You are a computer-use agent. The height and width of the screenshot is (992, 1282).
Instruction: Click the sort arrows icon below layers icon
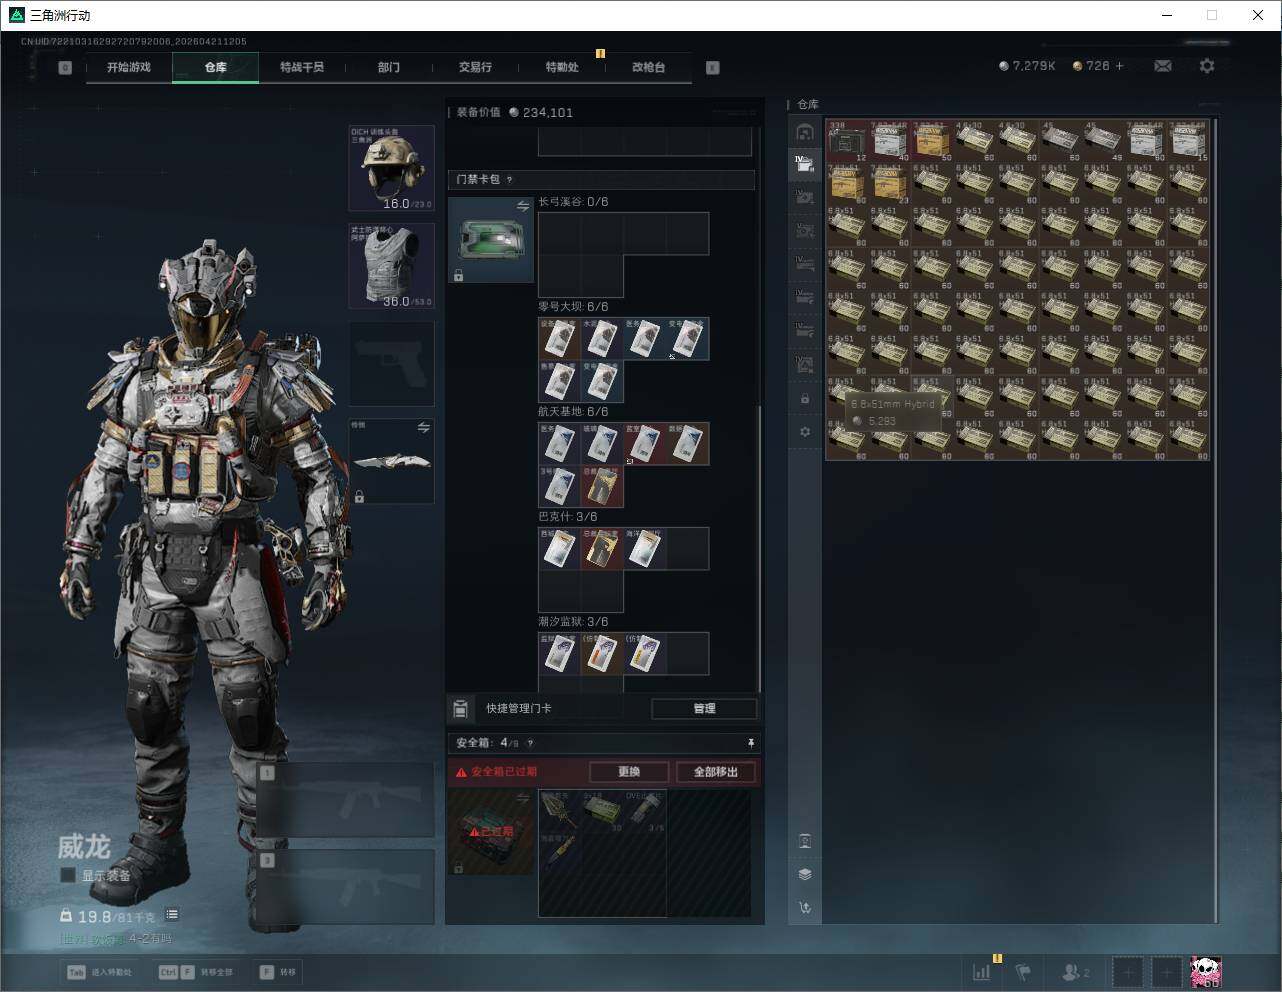coord(805,908)
